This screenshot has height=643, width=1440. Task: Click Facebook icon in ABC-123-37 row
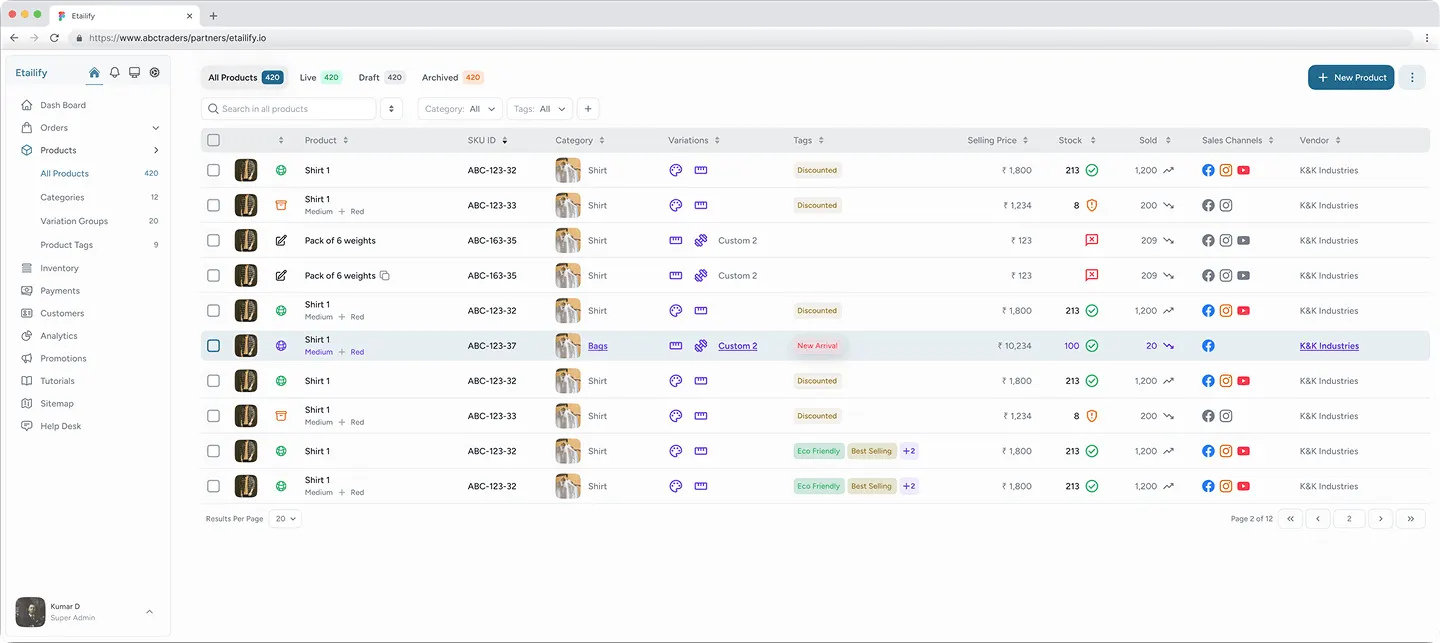(x=1208, y=346)
